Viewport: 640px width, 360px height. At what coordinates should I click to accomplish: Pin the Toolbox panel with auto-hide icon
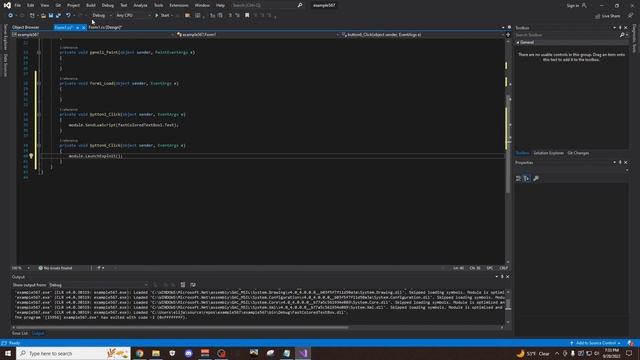click(620, 28)
